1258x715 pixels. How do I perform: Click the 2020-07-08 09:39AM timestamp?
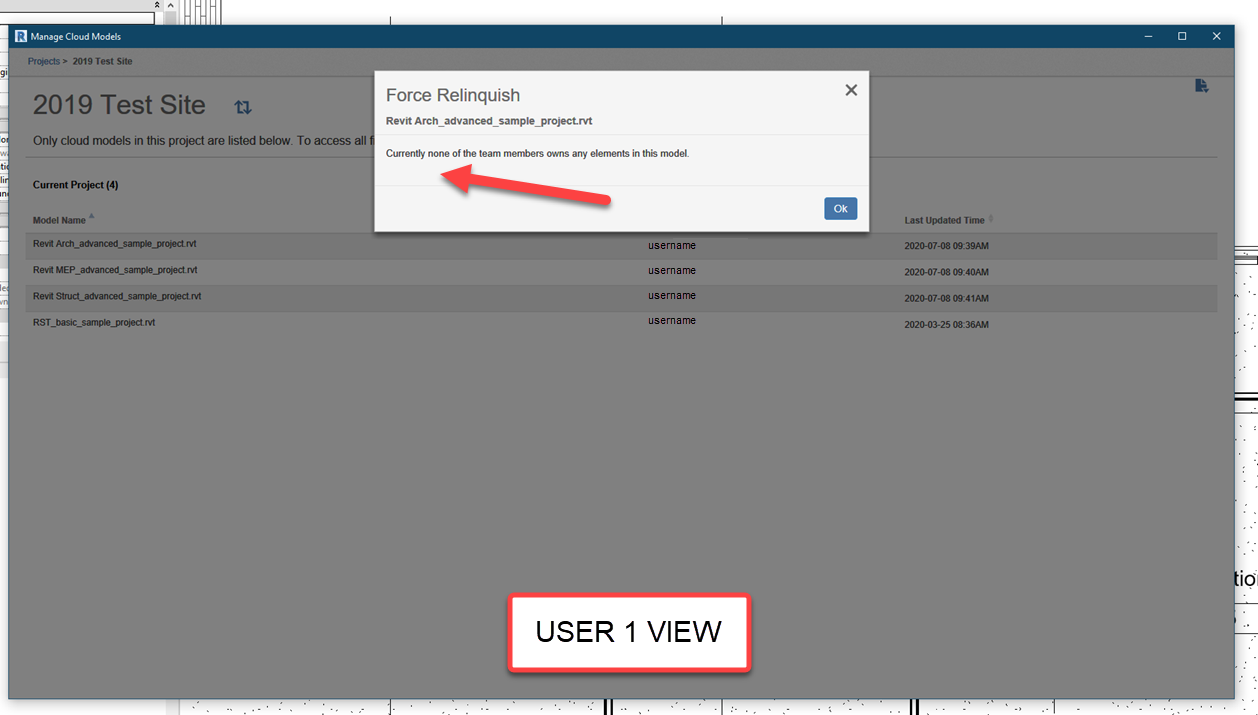click(946, 246)
